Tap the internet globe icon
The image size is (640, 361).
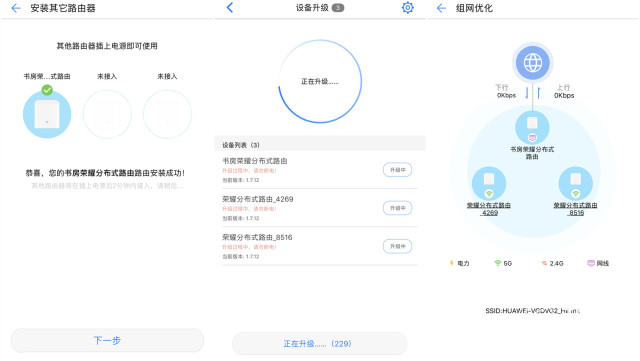click(x=533, y=63)
